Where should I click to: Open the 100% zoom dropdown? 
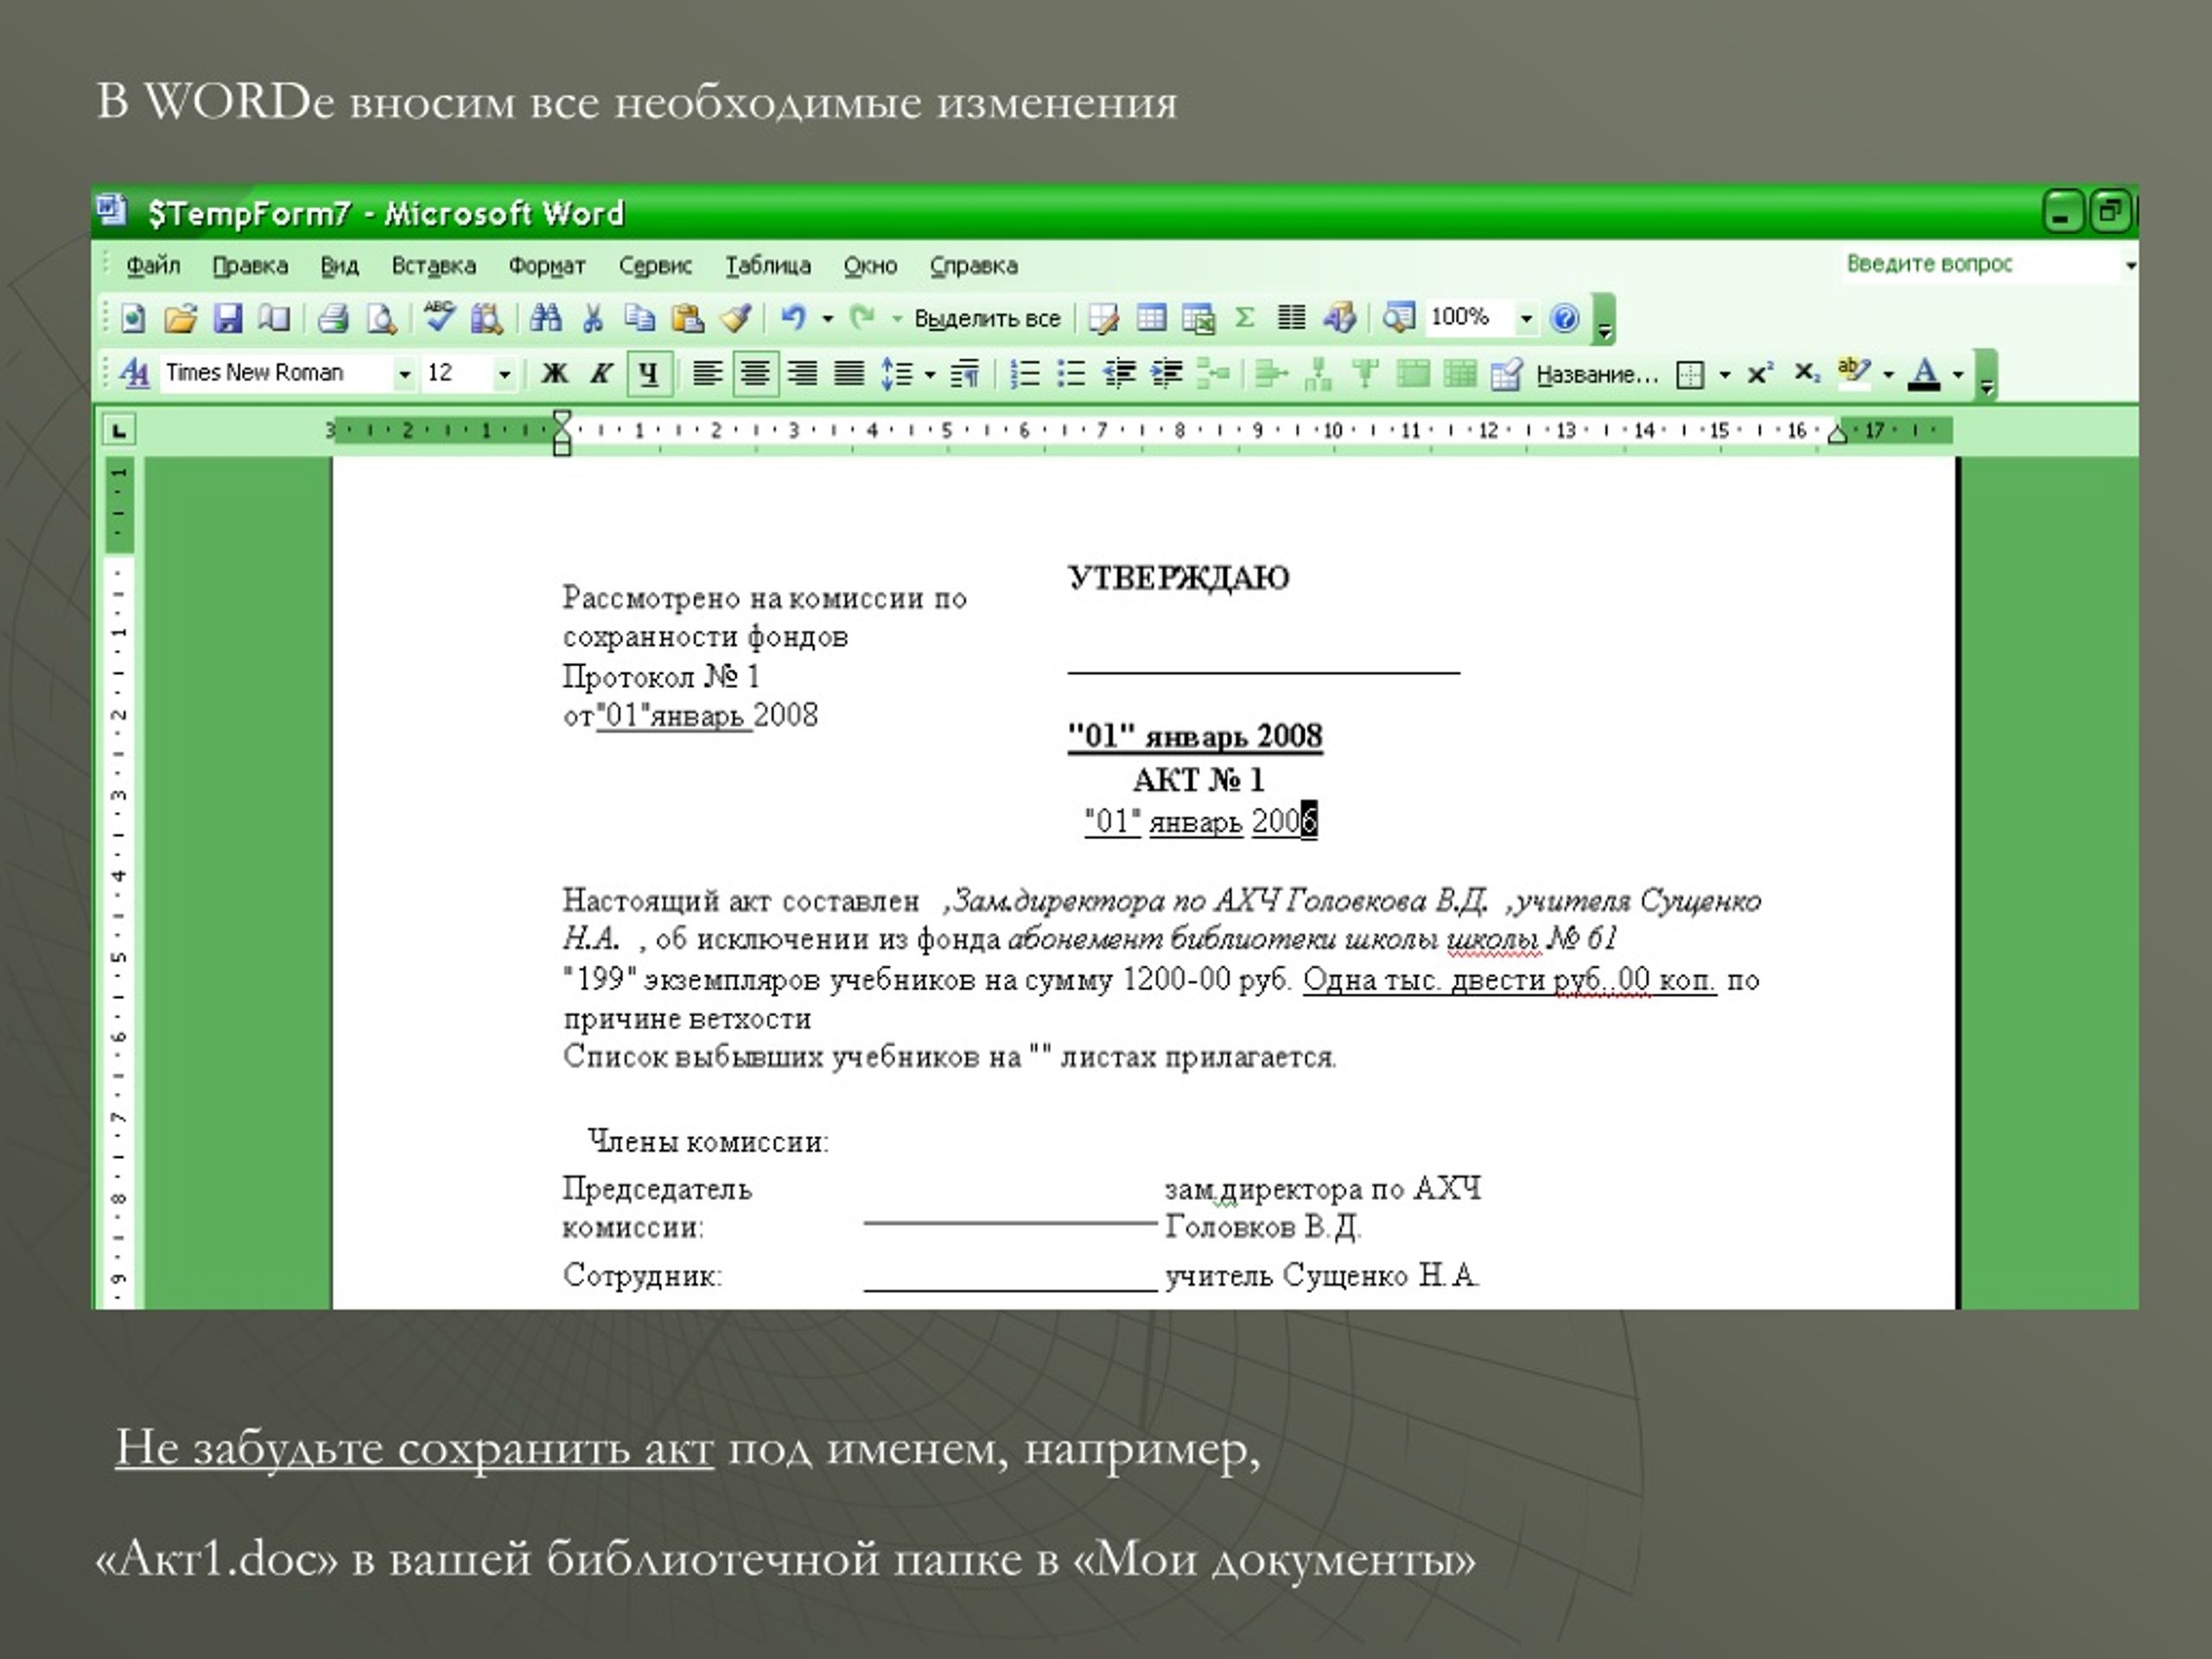pyautogui.click(x=1526, y=319)
